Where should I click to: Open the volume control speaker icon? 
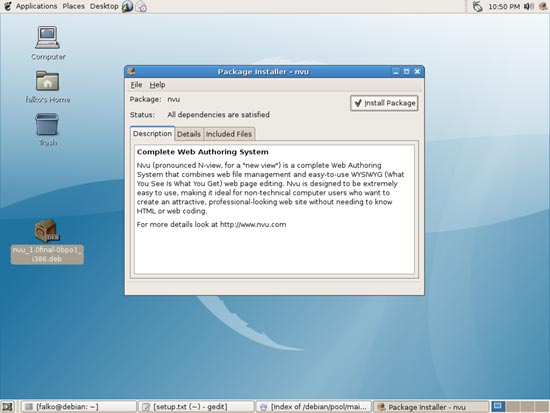tap(528, 6)
